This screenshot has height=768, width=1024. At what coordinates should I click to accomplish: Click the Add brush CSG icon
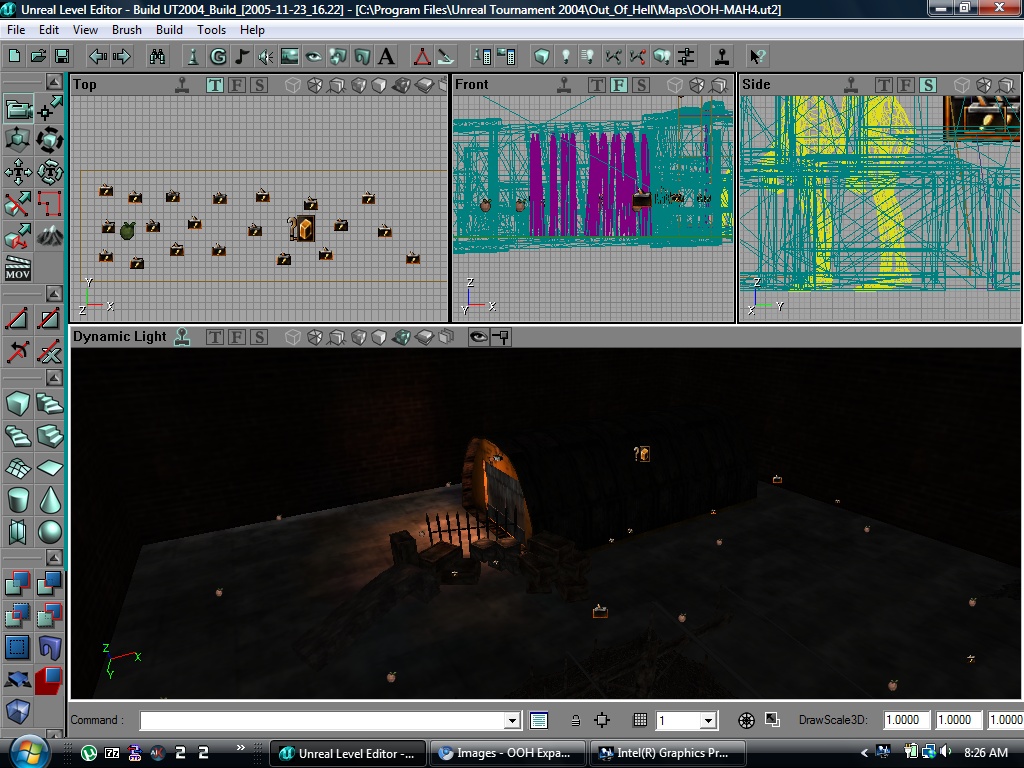[18, 583]
